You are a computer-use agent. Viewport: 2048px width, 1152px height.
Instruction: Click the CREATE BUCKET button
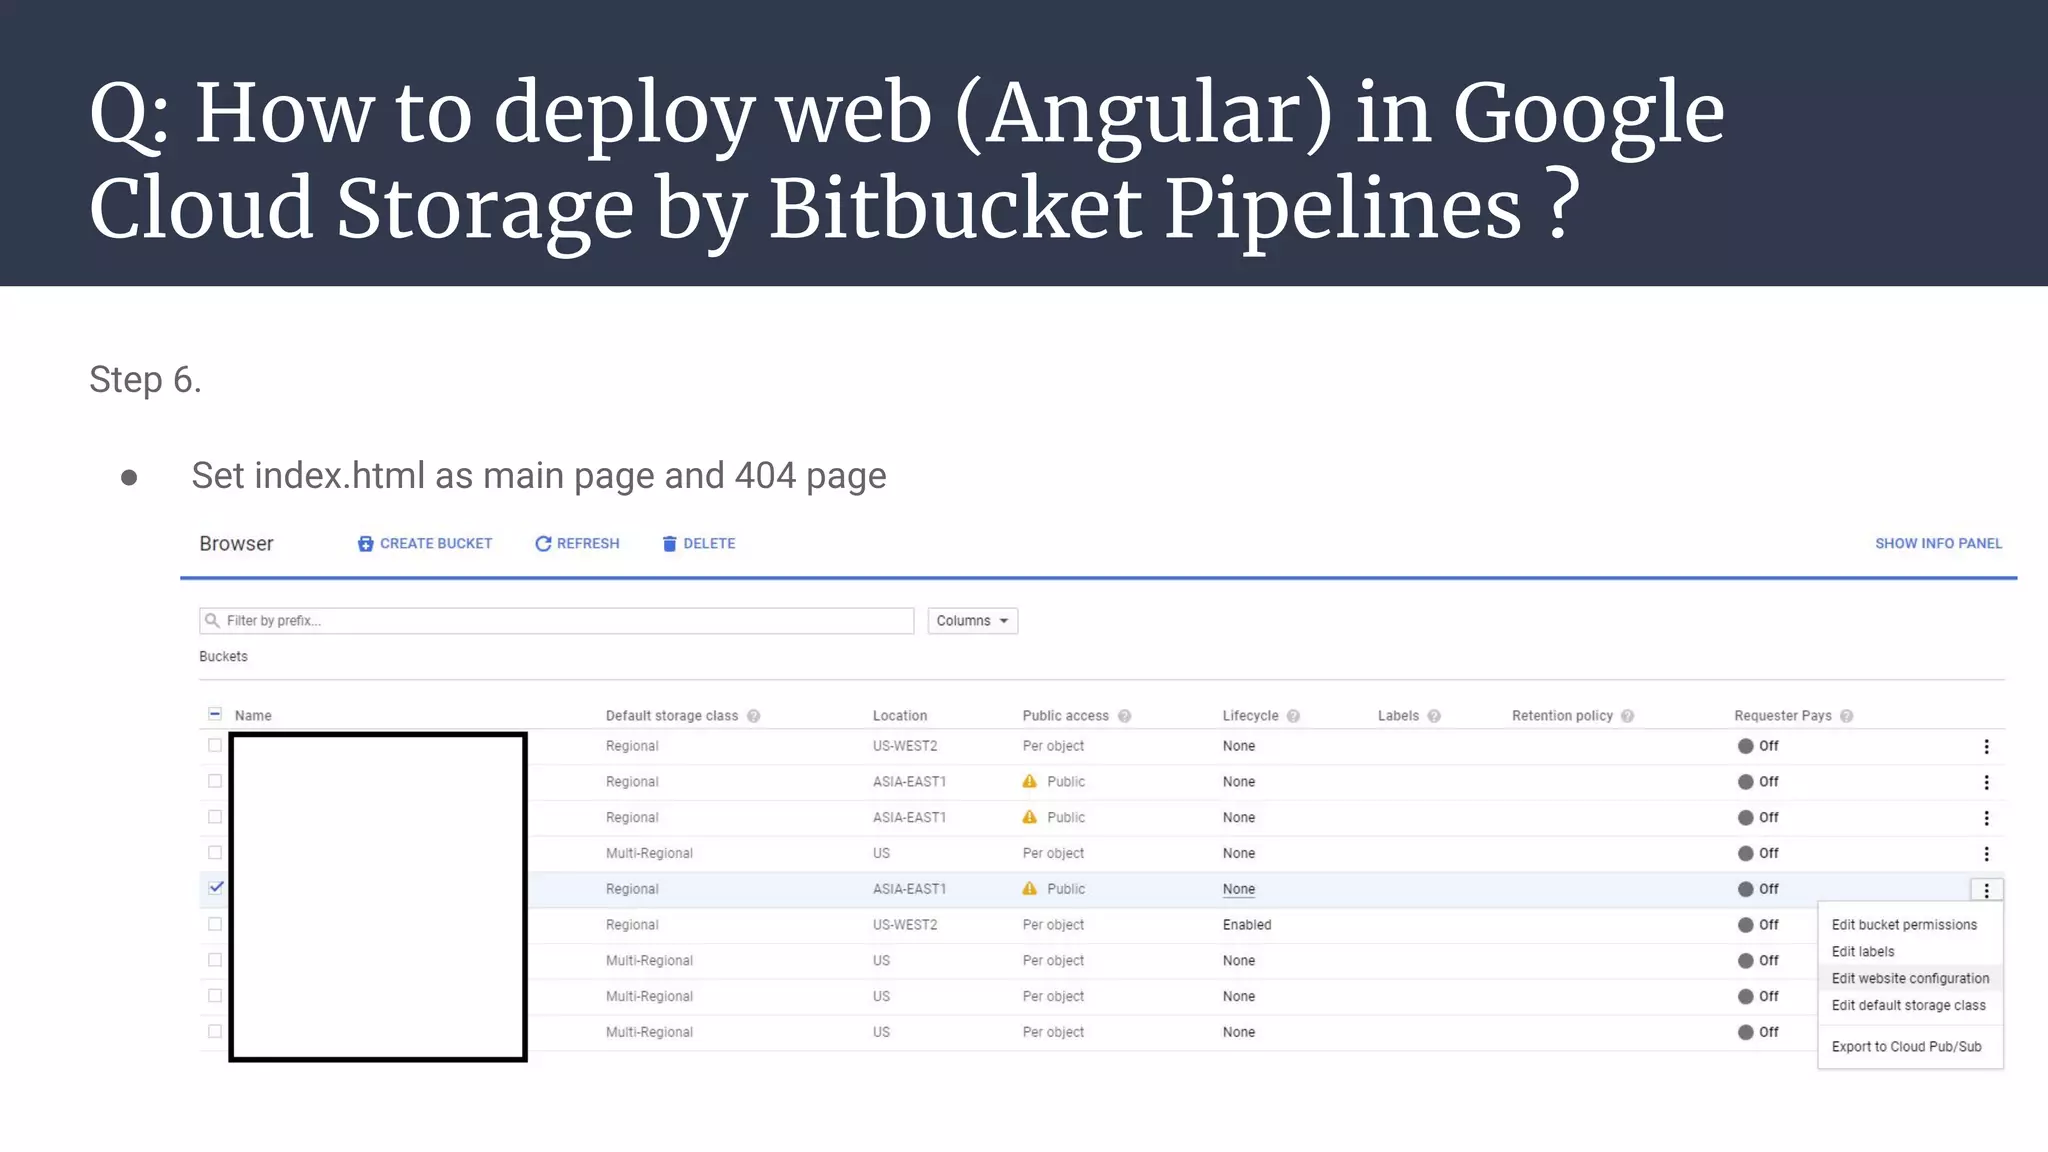click(x=425, y=543)
